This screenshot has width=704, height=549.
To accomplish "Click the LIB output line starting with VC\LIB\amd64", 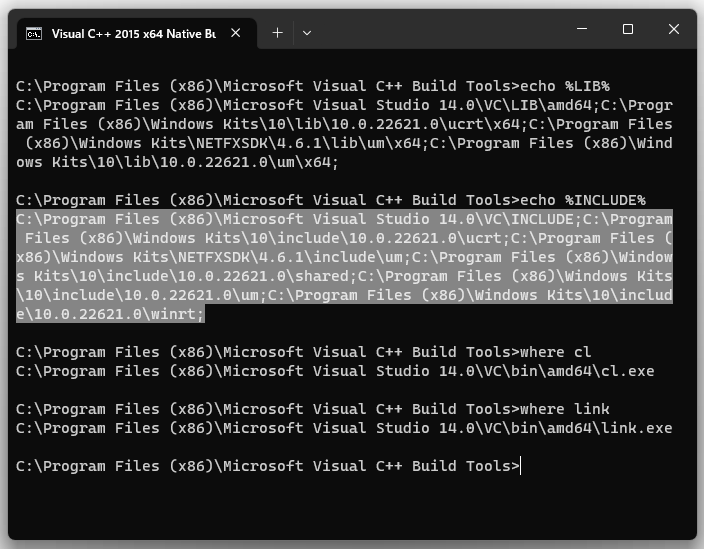I will 344,105.
